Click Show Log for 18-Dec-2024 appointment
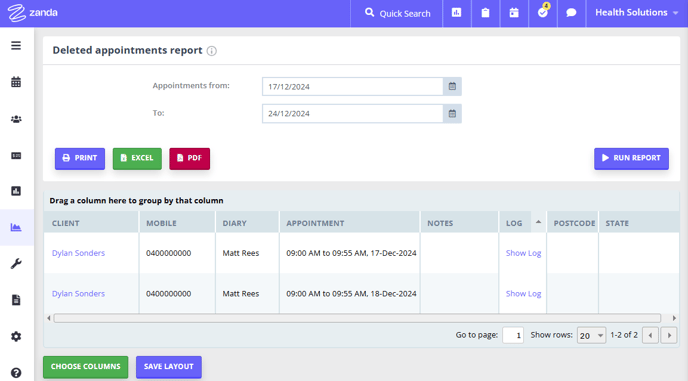Image resolution: width=688 pixels, height=381 pixels. 523,294
